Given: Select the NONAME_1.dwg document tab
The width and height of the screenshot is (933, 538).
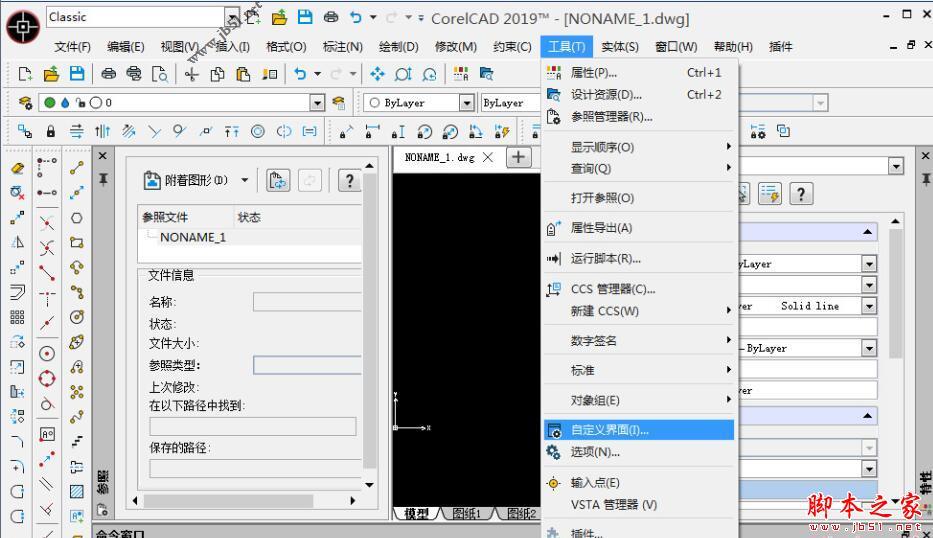Looking at the screenshot, I should [439, 158].
